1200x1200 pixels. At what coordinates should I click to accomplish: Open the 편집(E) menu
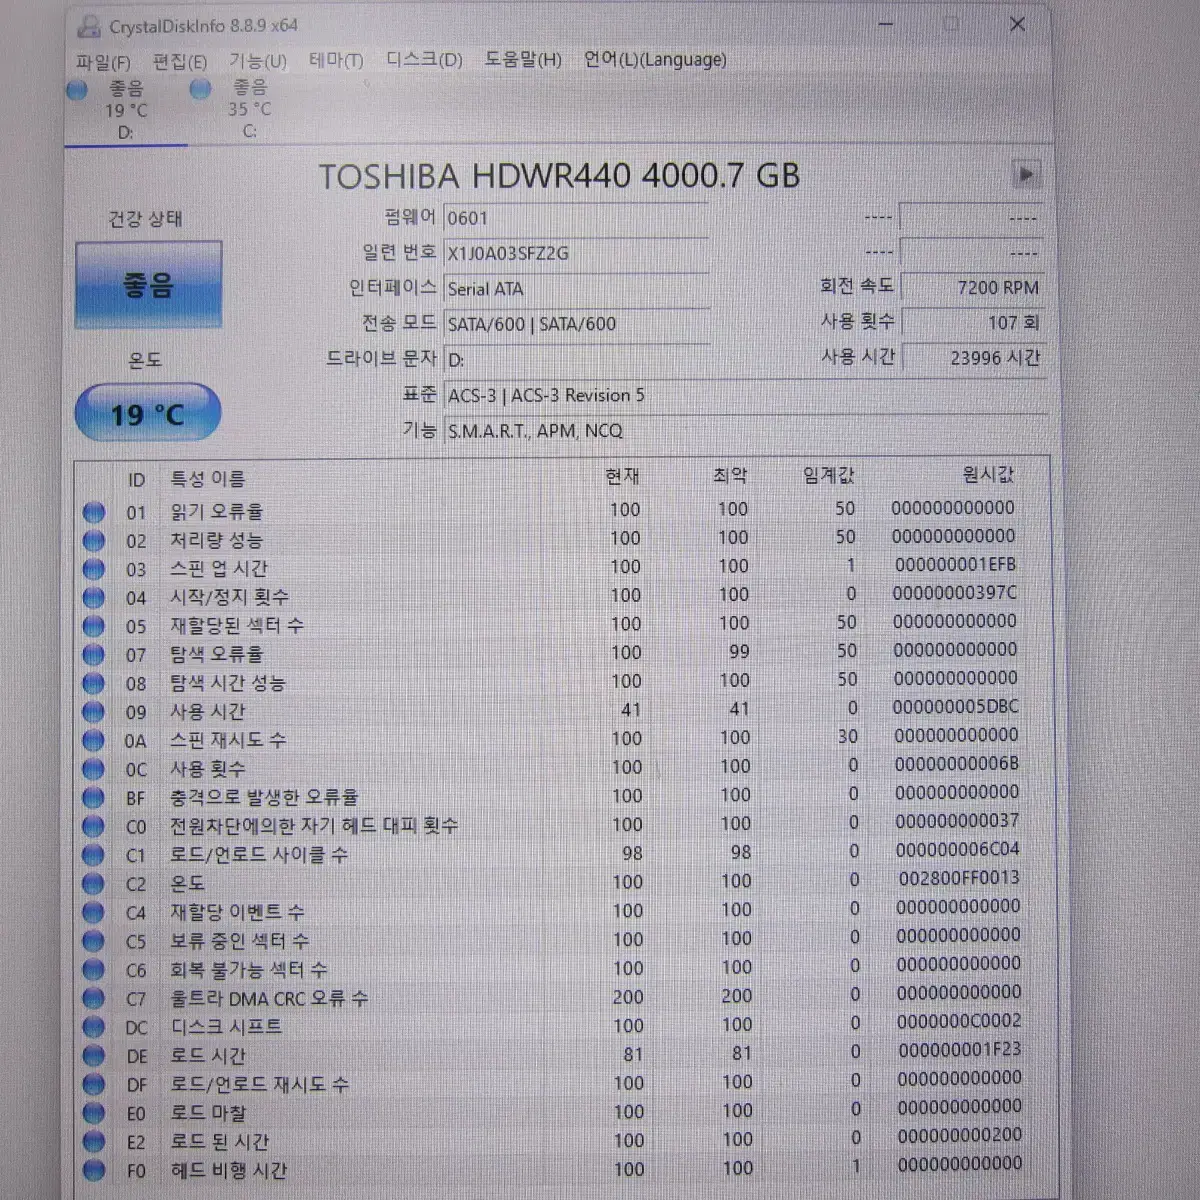[180, 62]
